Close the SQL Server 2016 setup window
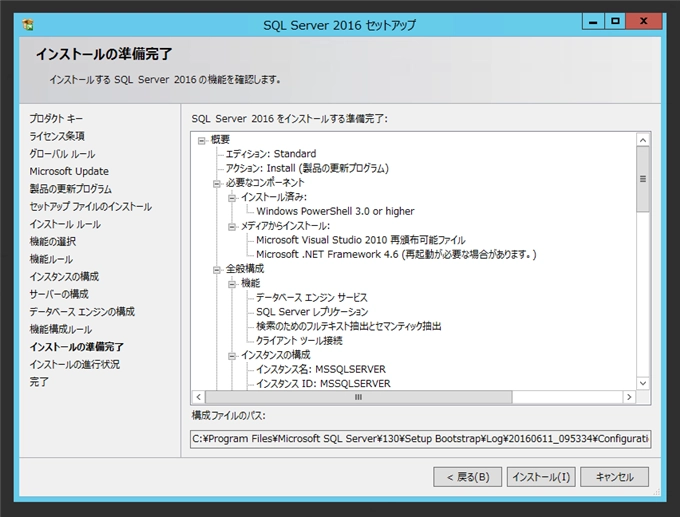680x517 pixels. click(x=644, y=21)
